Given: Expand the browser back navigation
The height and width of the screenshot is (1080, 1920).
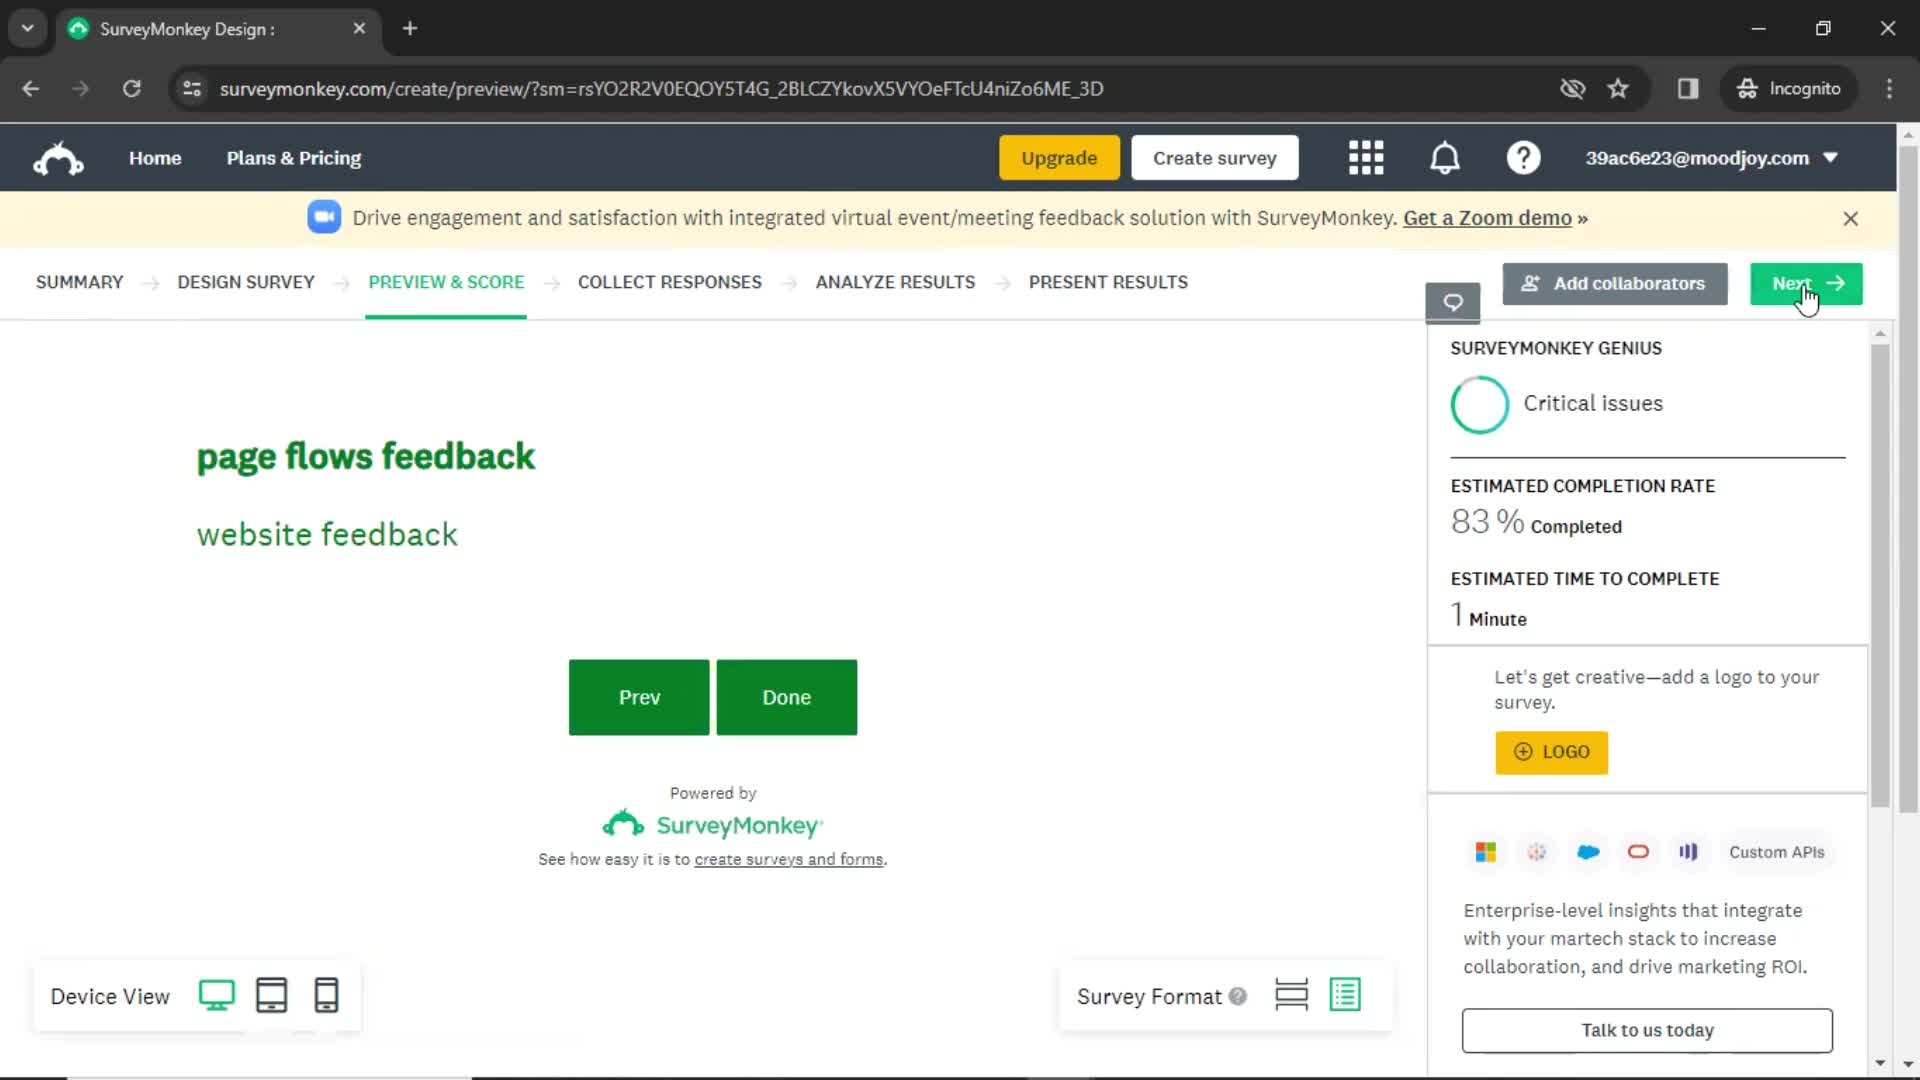Looking at the screenshot, I should [32, 88].
